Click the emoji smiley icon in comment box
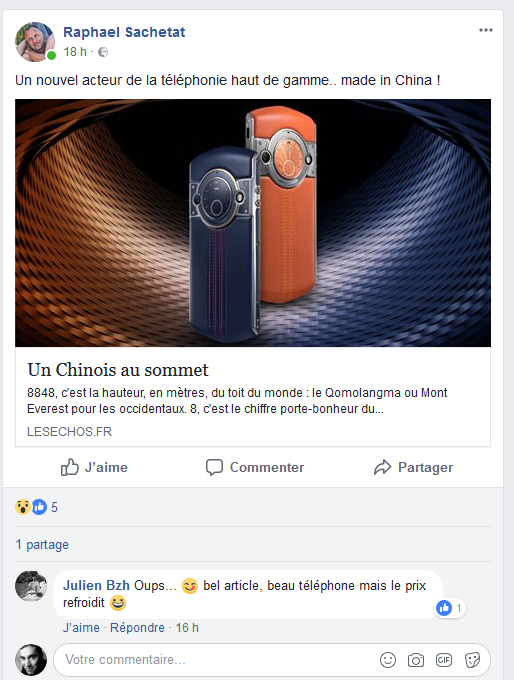Viewport: 514px width, 680px height. (x=388, y=660)
